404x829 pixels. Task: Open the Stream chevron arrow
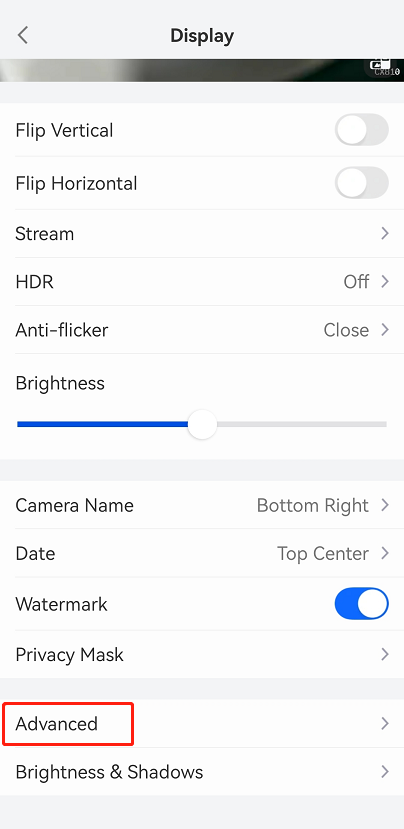coord(385,233)
